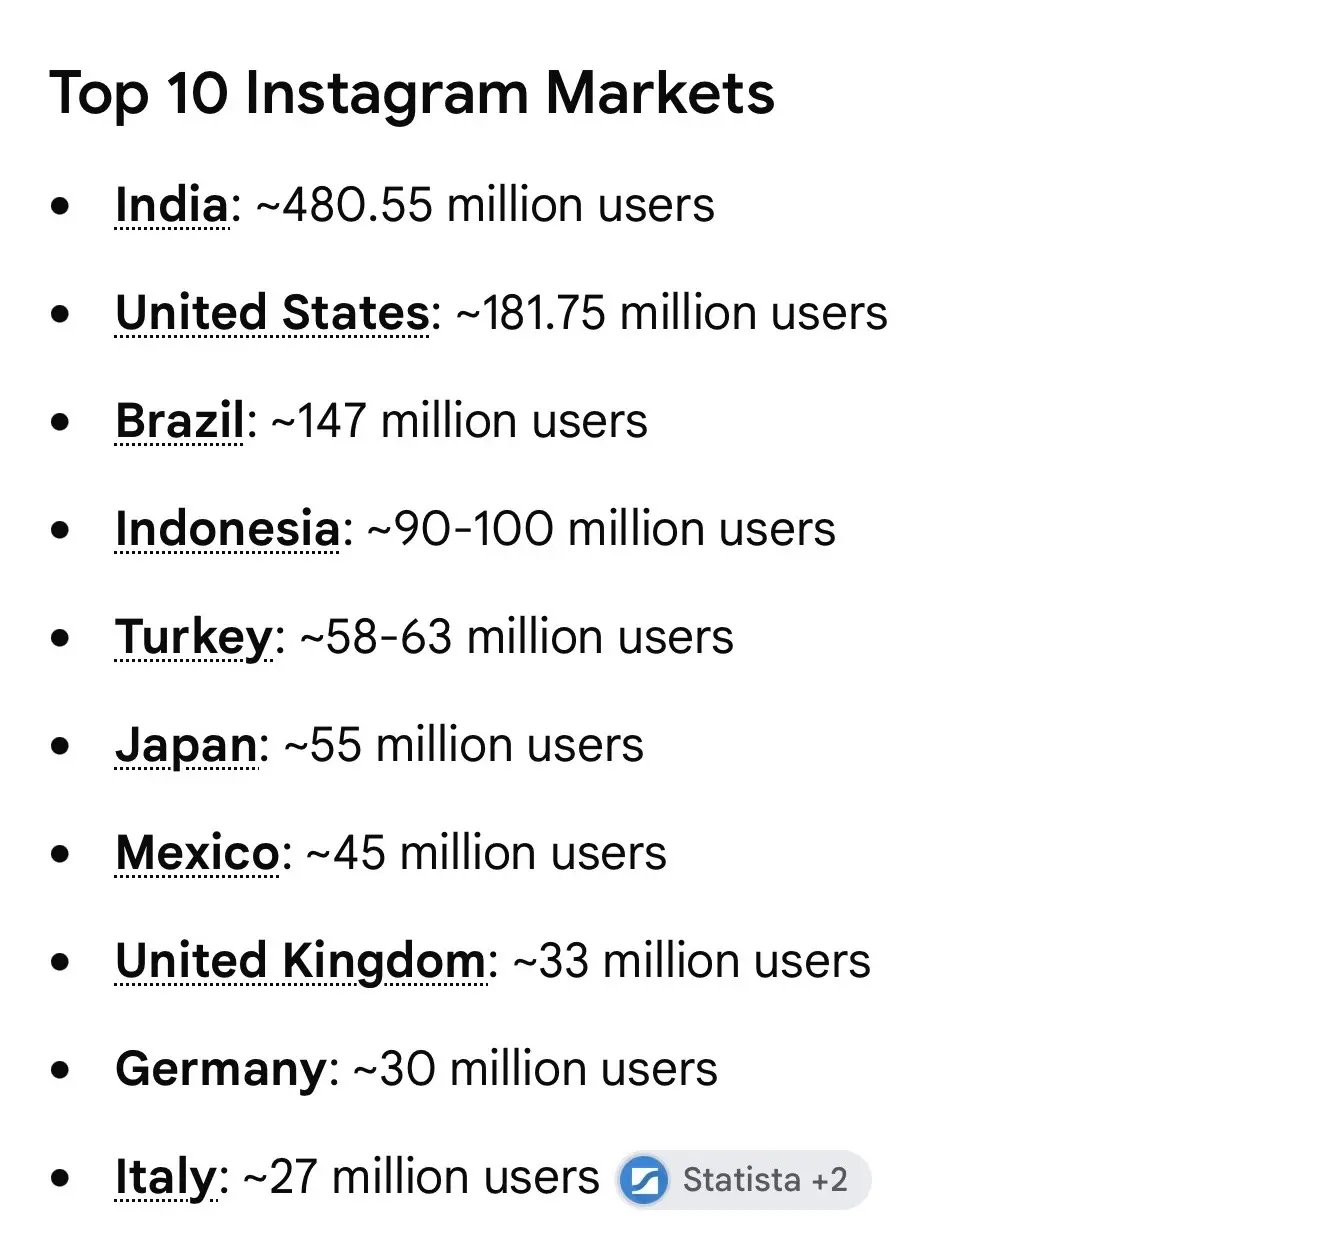
Task: Click the ~90-100 million users text
Action: pos(602,529)
